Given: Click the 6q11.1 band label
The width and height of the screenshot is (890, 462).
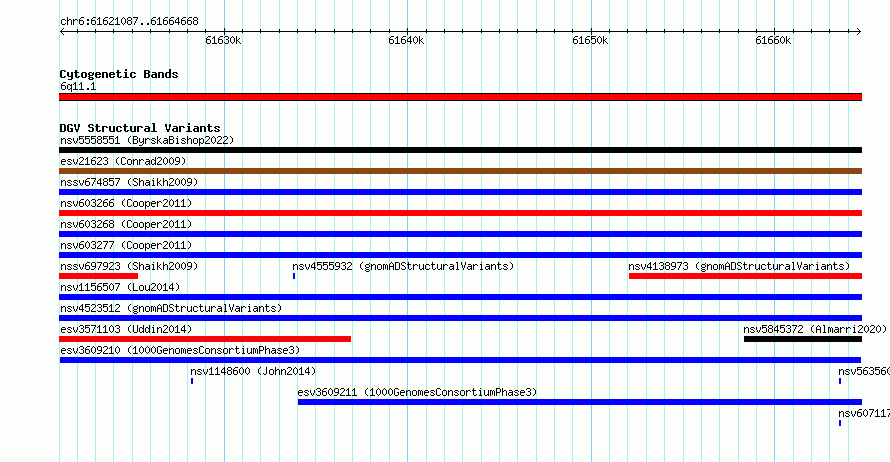Looking at the screenshot, I should [78, 86].
